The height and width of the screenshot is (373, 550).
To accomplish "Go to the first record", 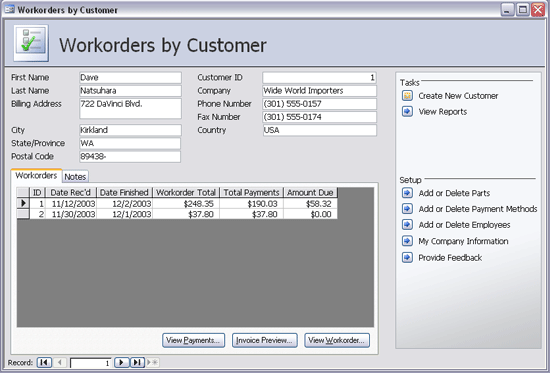I will (44, 362).
